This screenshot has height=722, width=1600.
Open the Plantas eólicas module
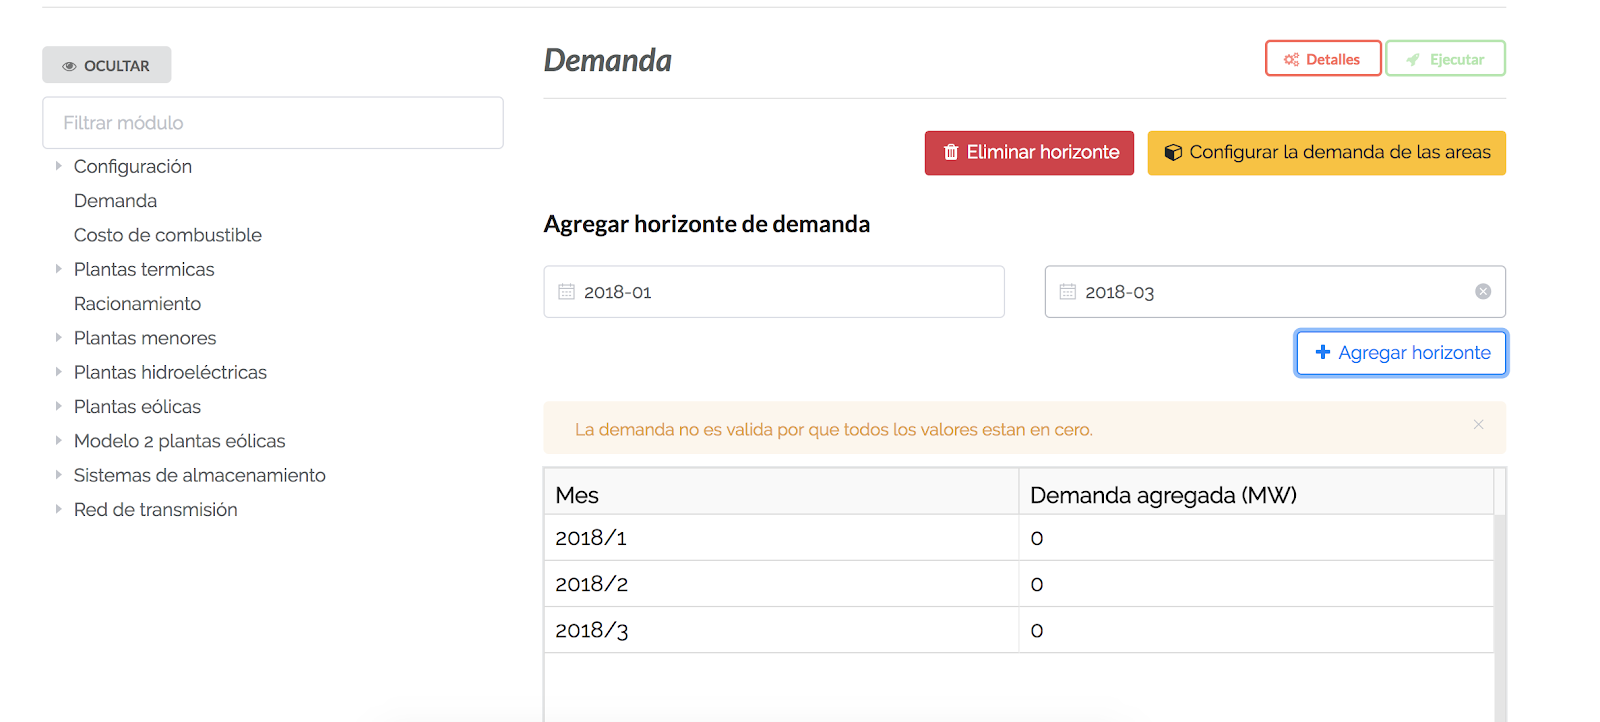pos(137,407)
